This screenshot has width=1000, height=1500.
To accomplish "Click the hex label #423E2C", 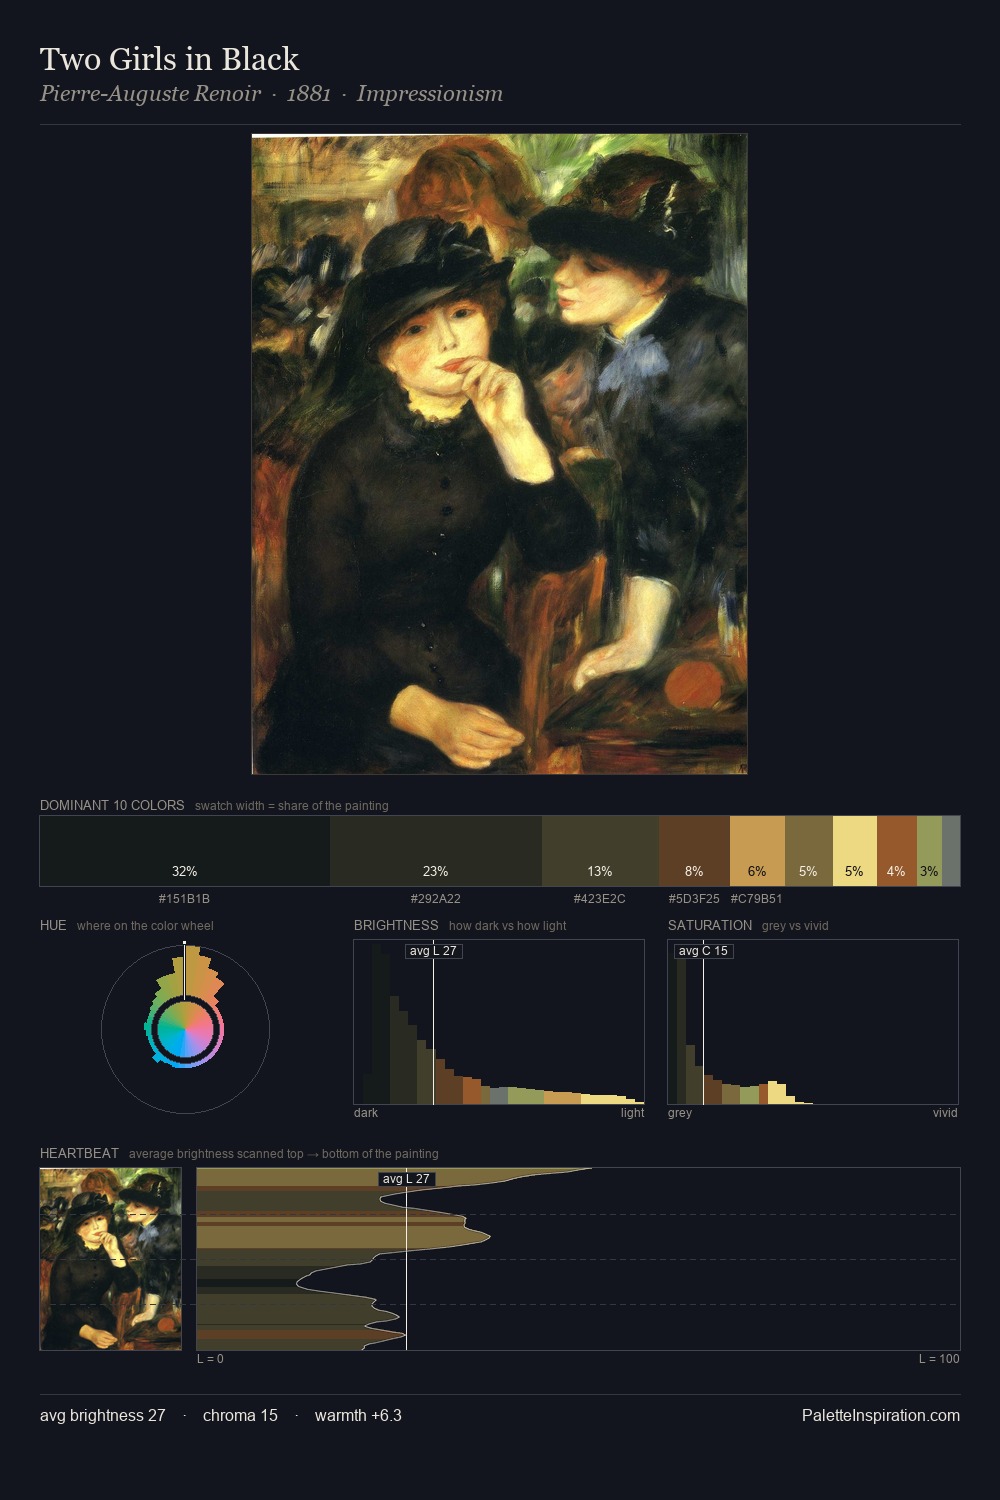I will (600, 899).
